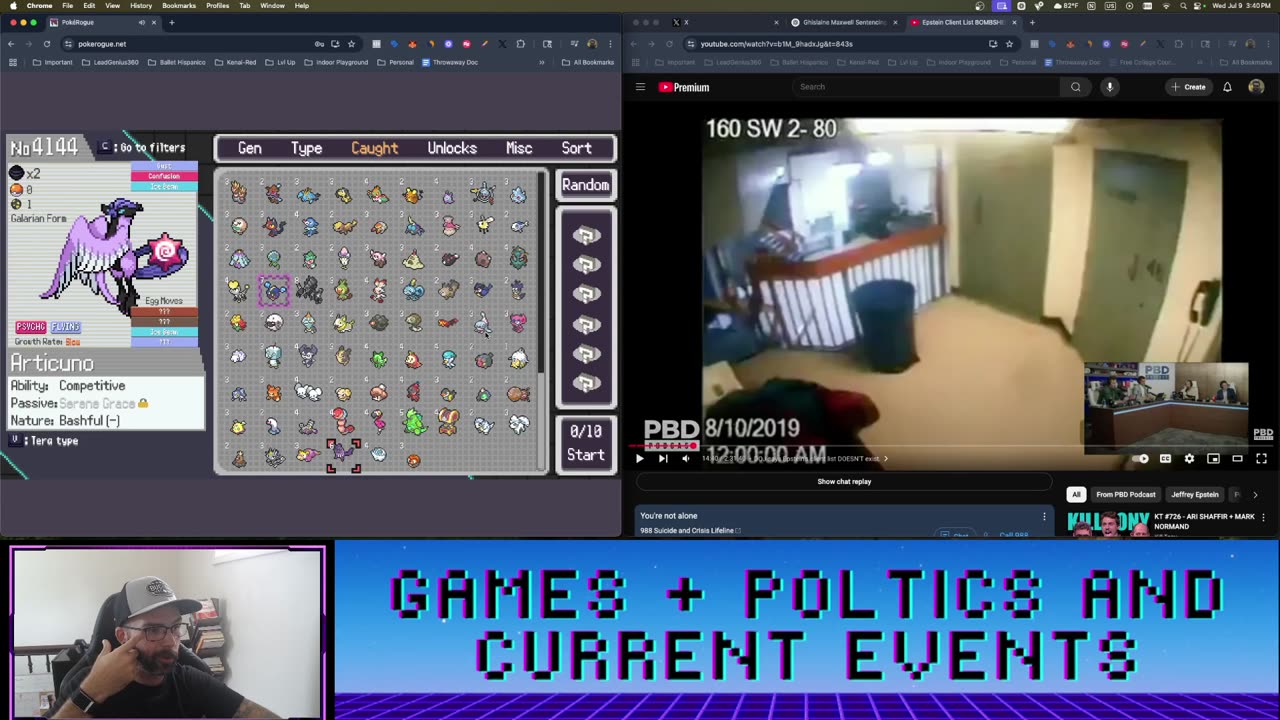Screen dimensions: 1280x720
Task: Skip to next YouTube video
Action: (662, 459)
